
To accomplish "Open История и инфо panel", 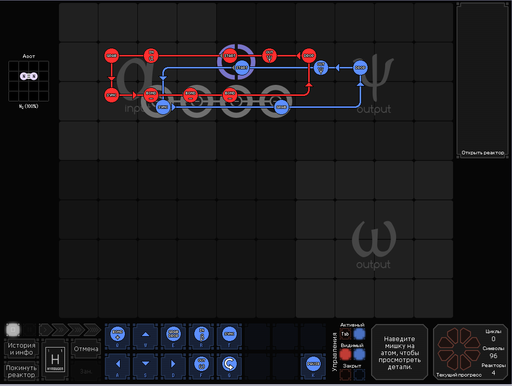I will point(21,349).
